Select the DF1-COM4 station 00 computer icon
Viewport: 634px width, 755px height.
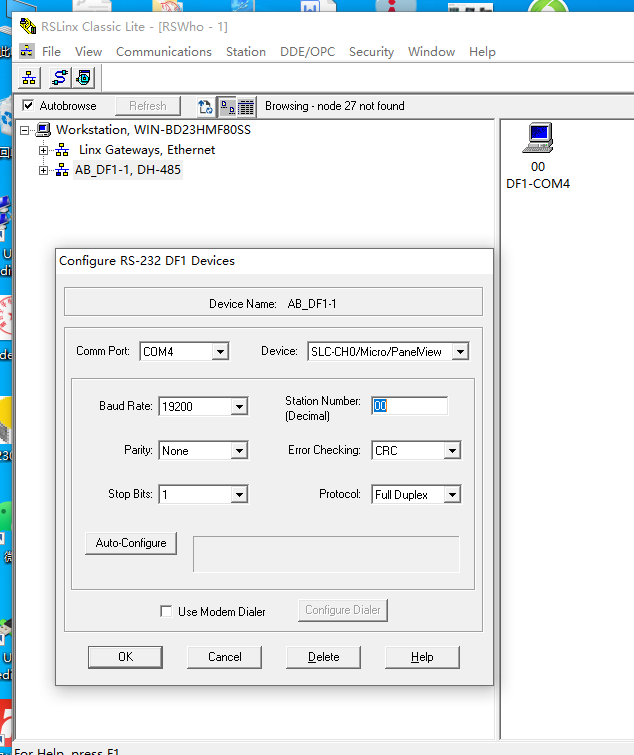pos(538,137)
